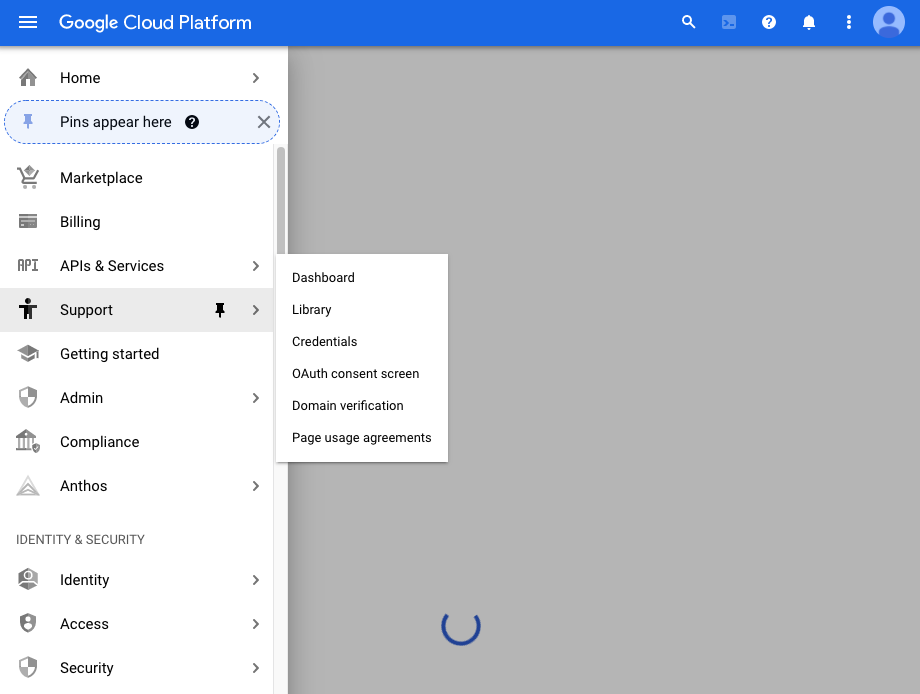920x694 pixels.
Task: Click the Security shield icon
Action: (x=28, y=667)
